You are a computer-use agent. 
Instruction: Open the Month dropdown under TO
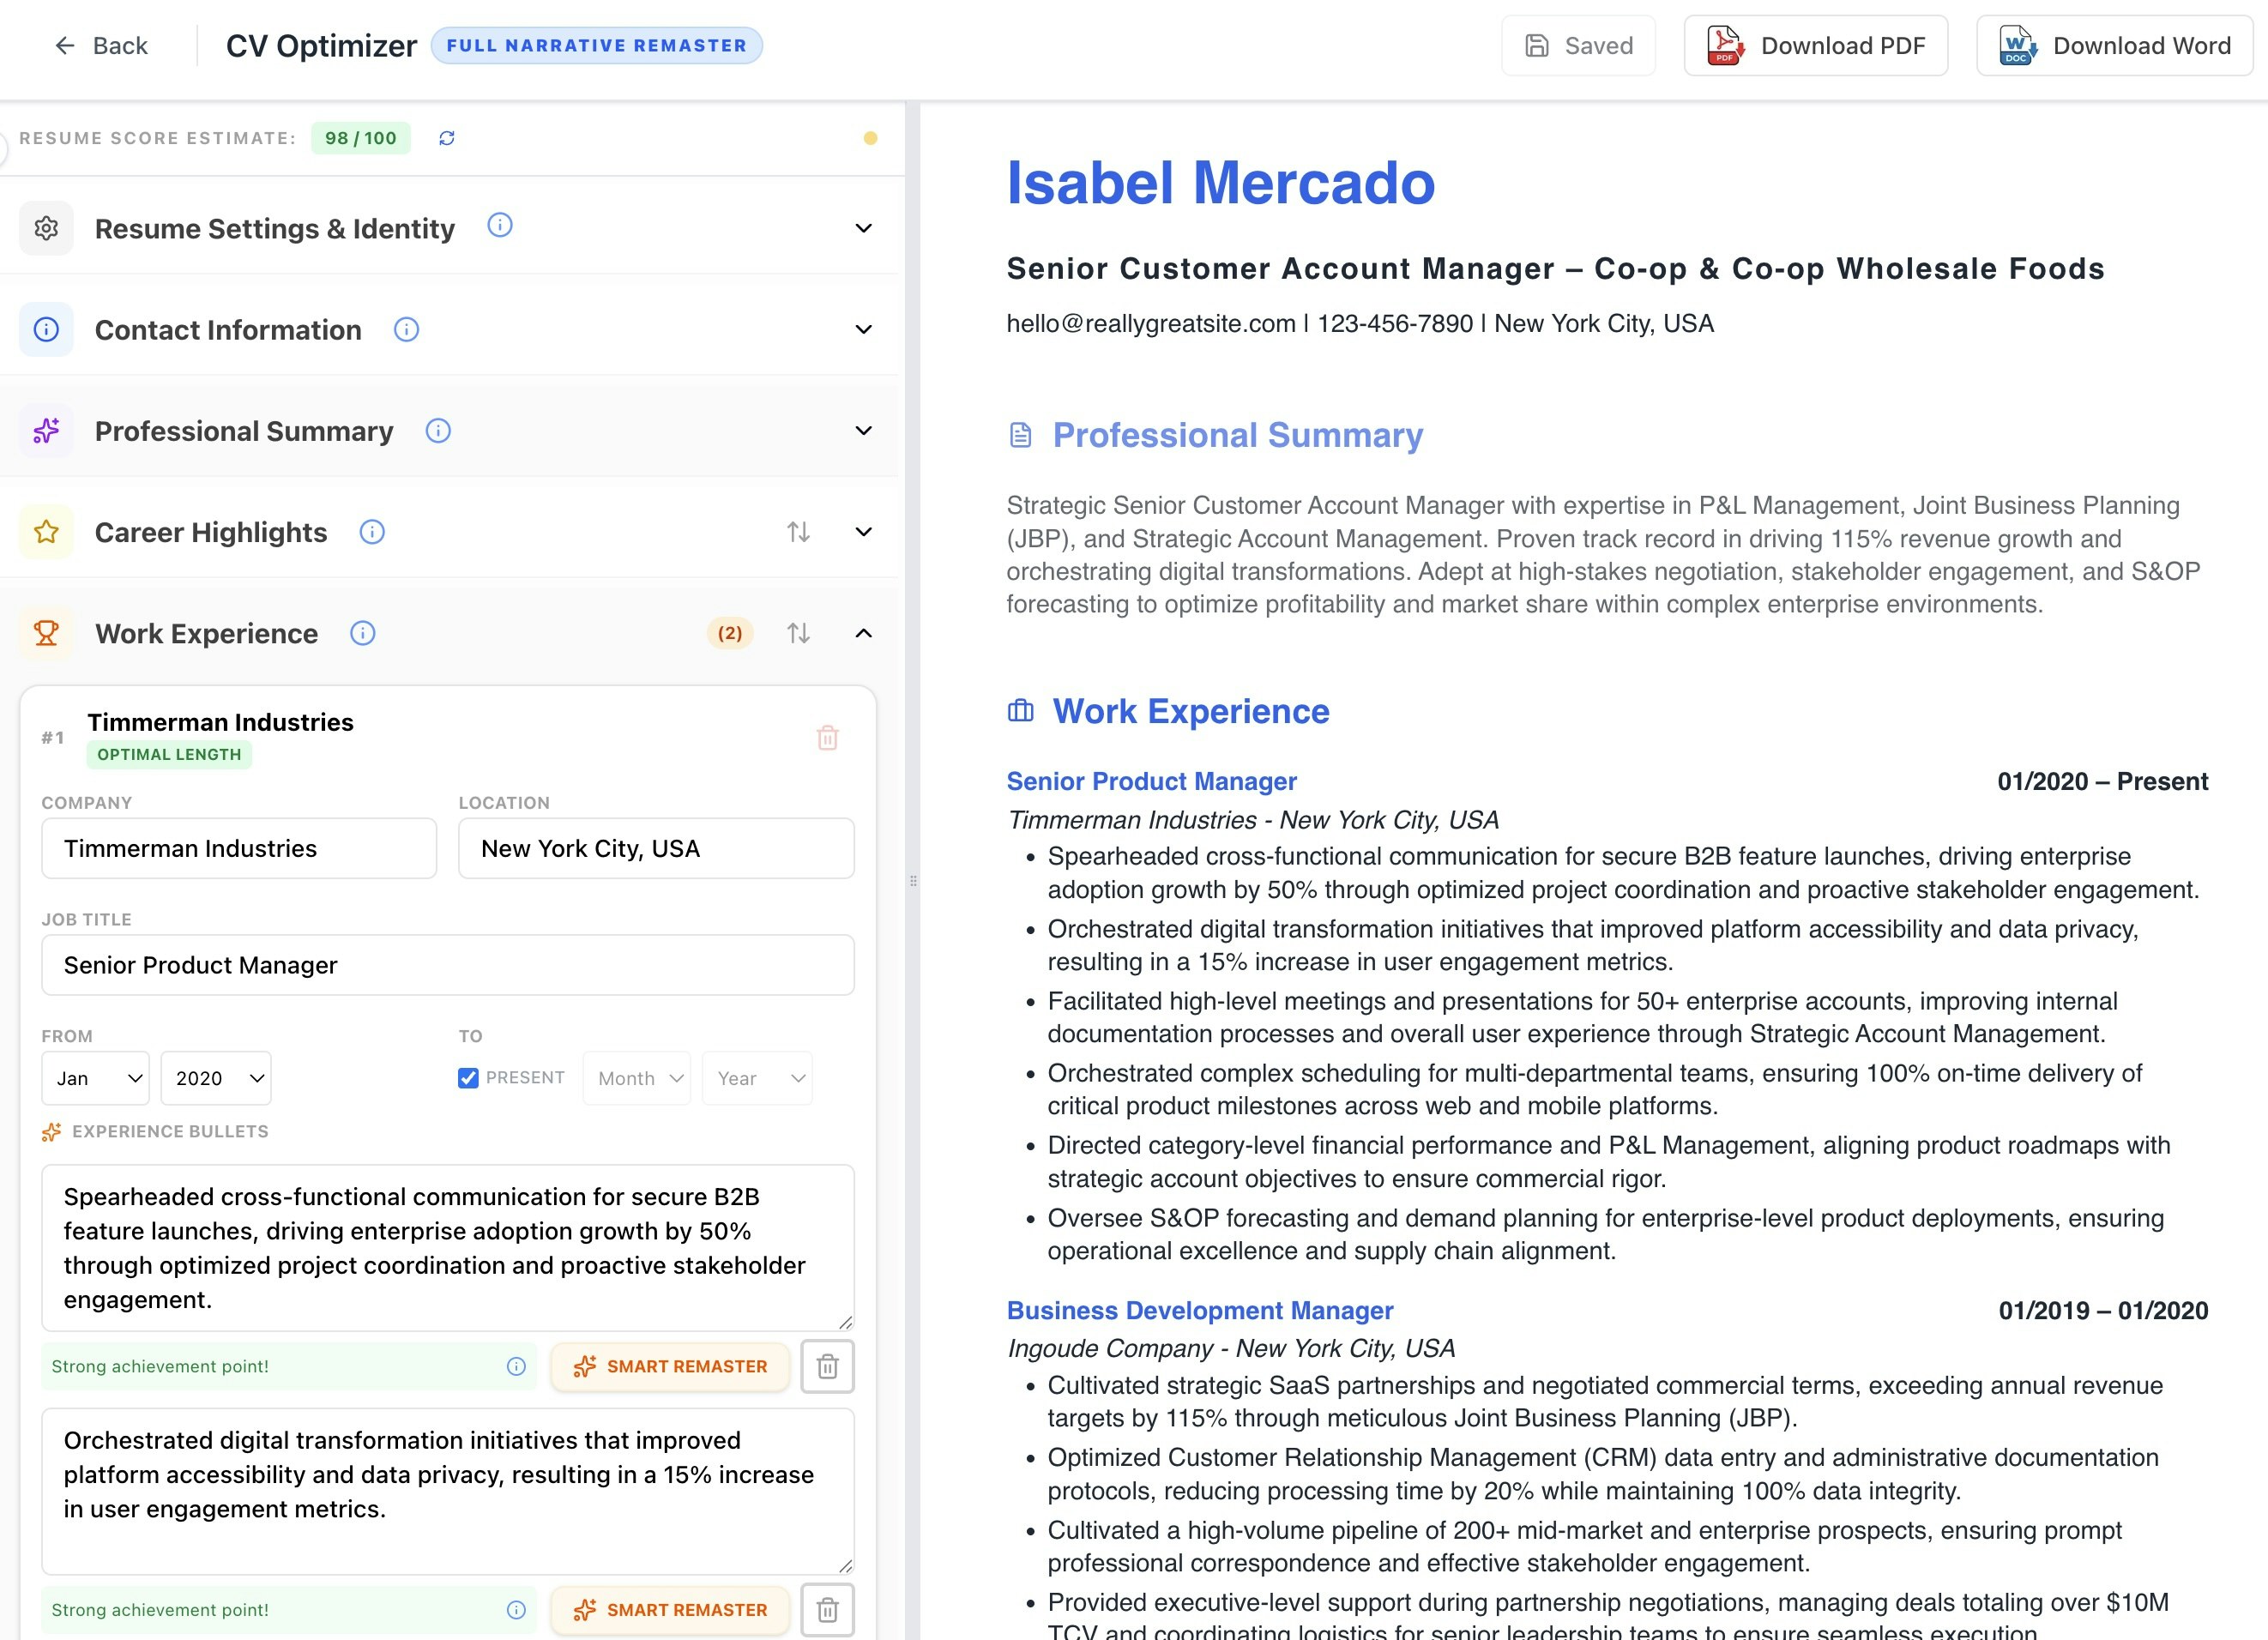tap(636, 1078)
